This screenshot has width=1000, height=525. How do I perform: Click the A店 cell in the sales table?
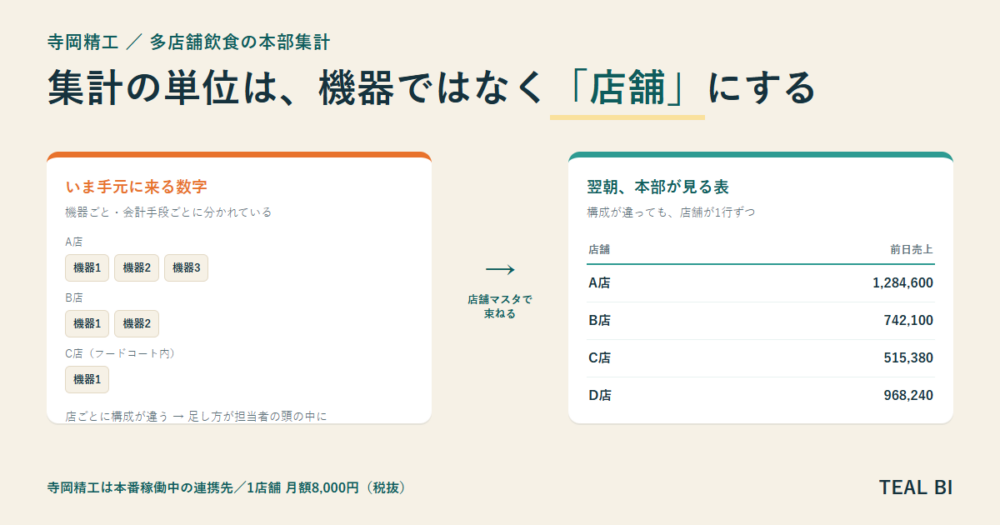coord(599,283)
